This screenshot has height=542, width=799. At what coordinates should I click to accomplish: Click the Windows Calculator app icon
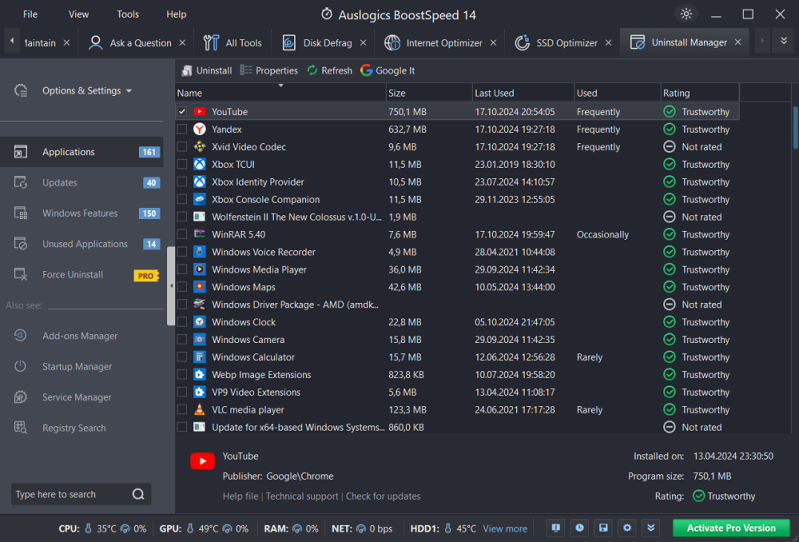point(199,357)
